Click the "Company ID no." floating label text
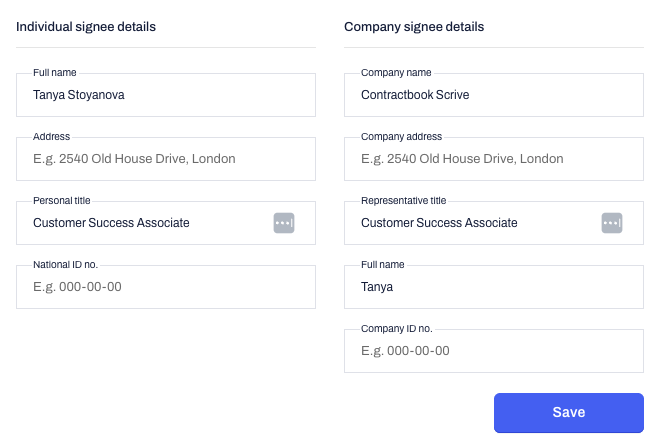 point(396,329)
